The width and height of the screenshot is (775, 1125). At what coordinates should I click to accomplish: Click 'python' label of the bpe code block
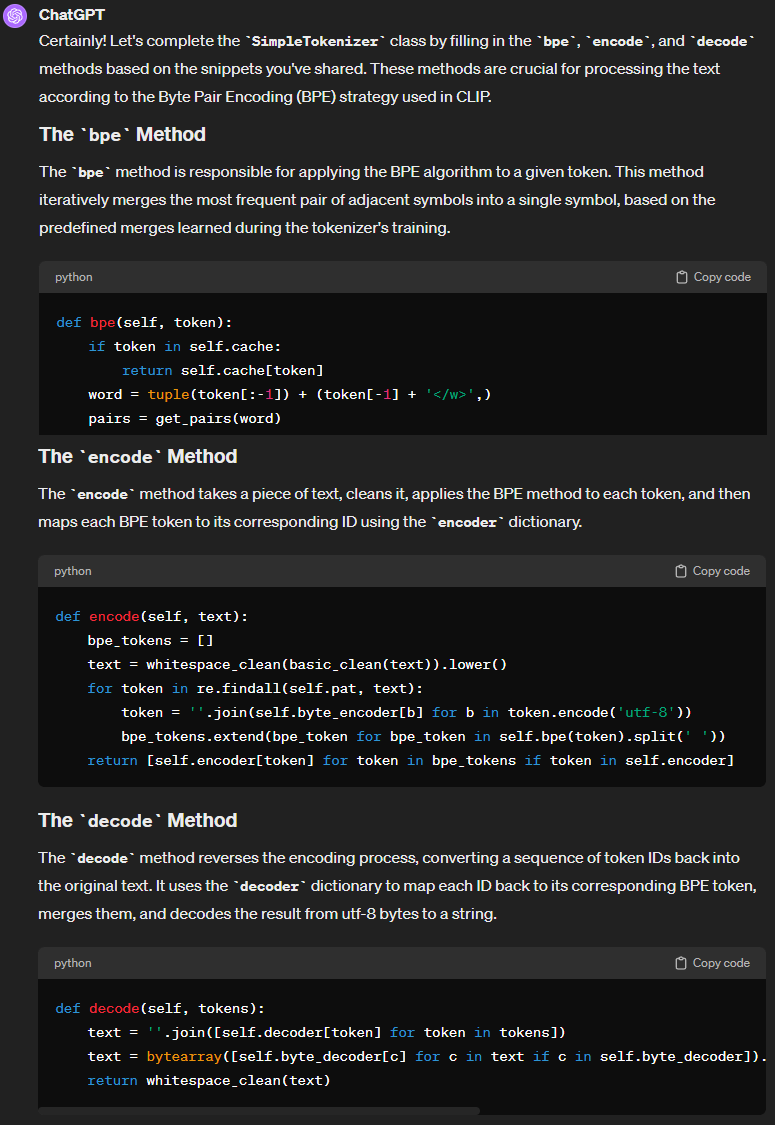click(x=74, y=277)
